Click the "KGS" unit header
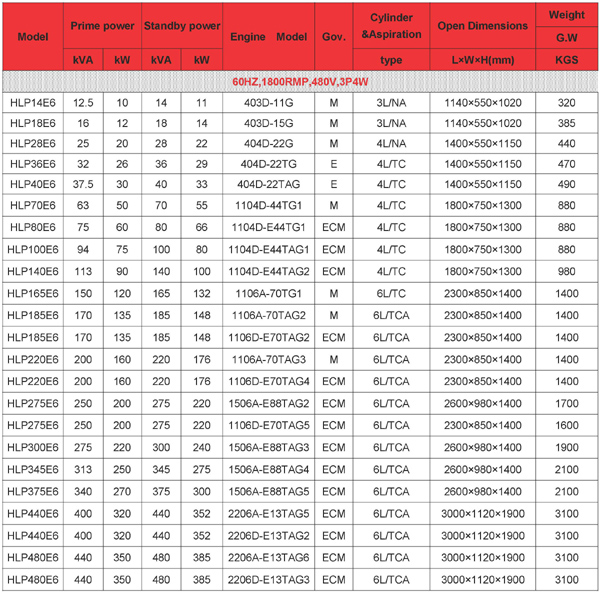 tap(566, 60)
